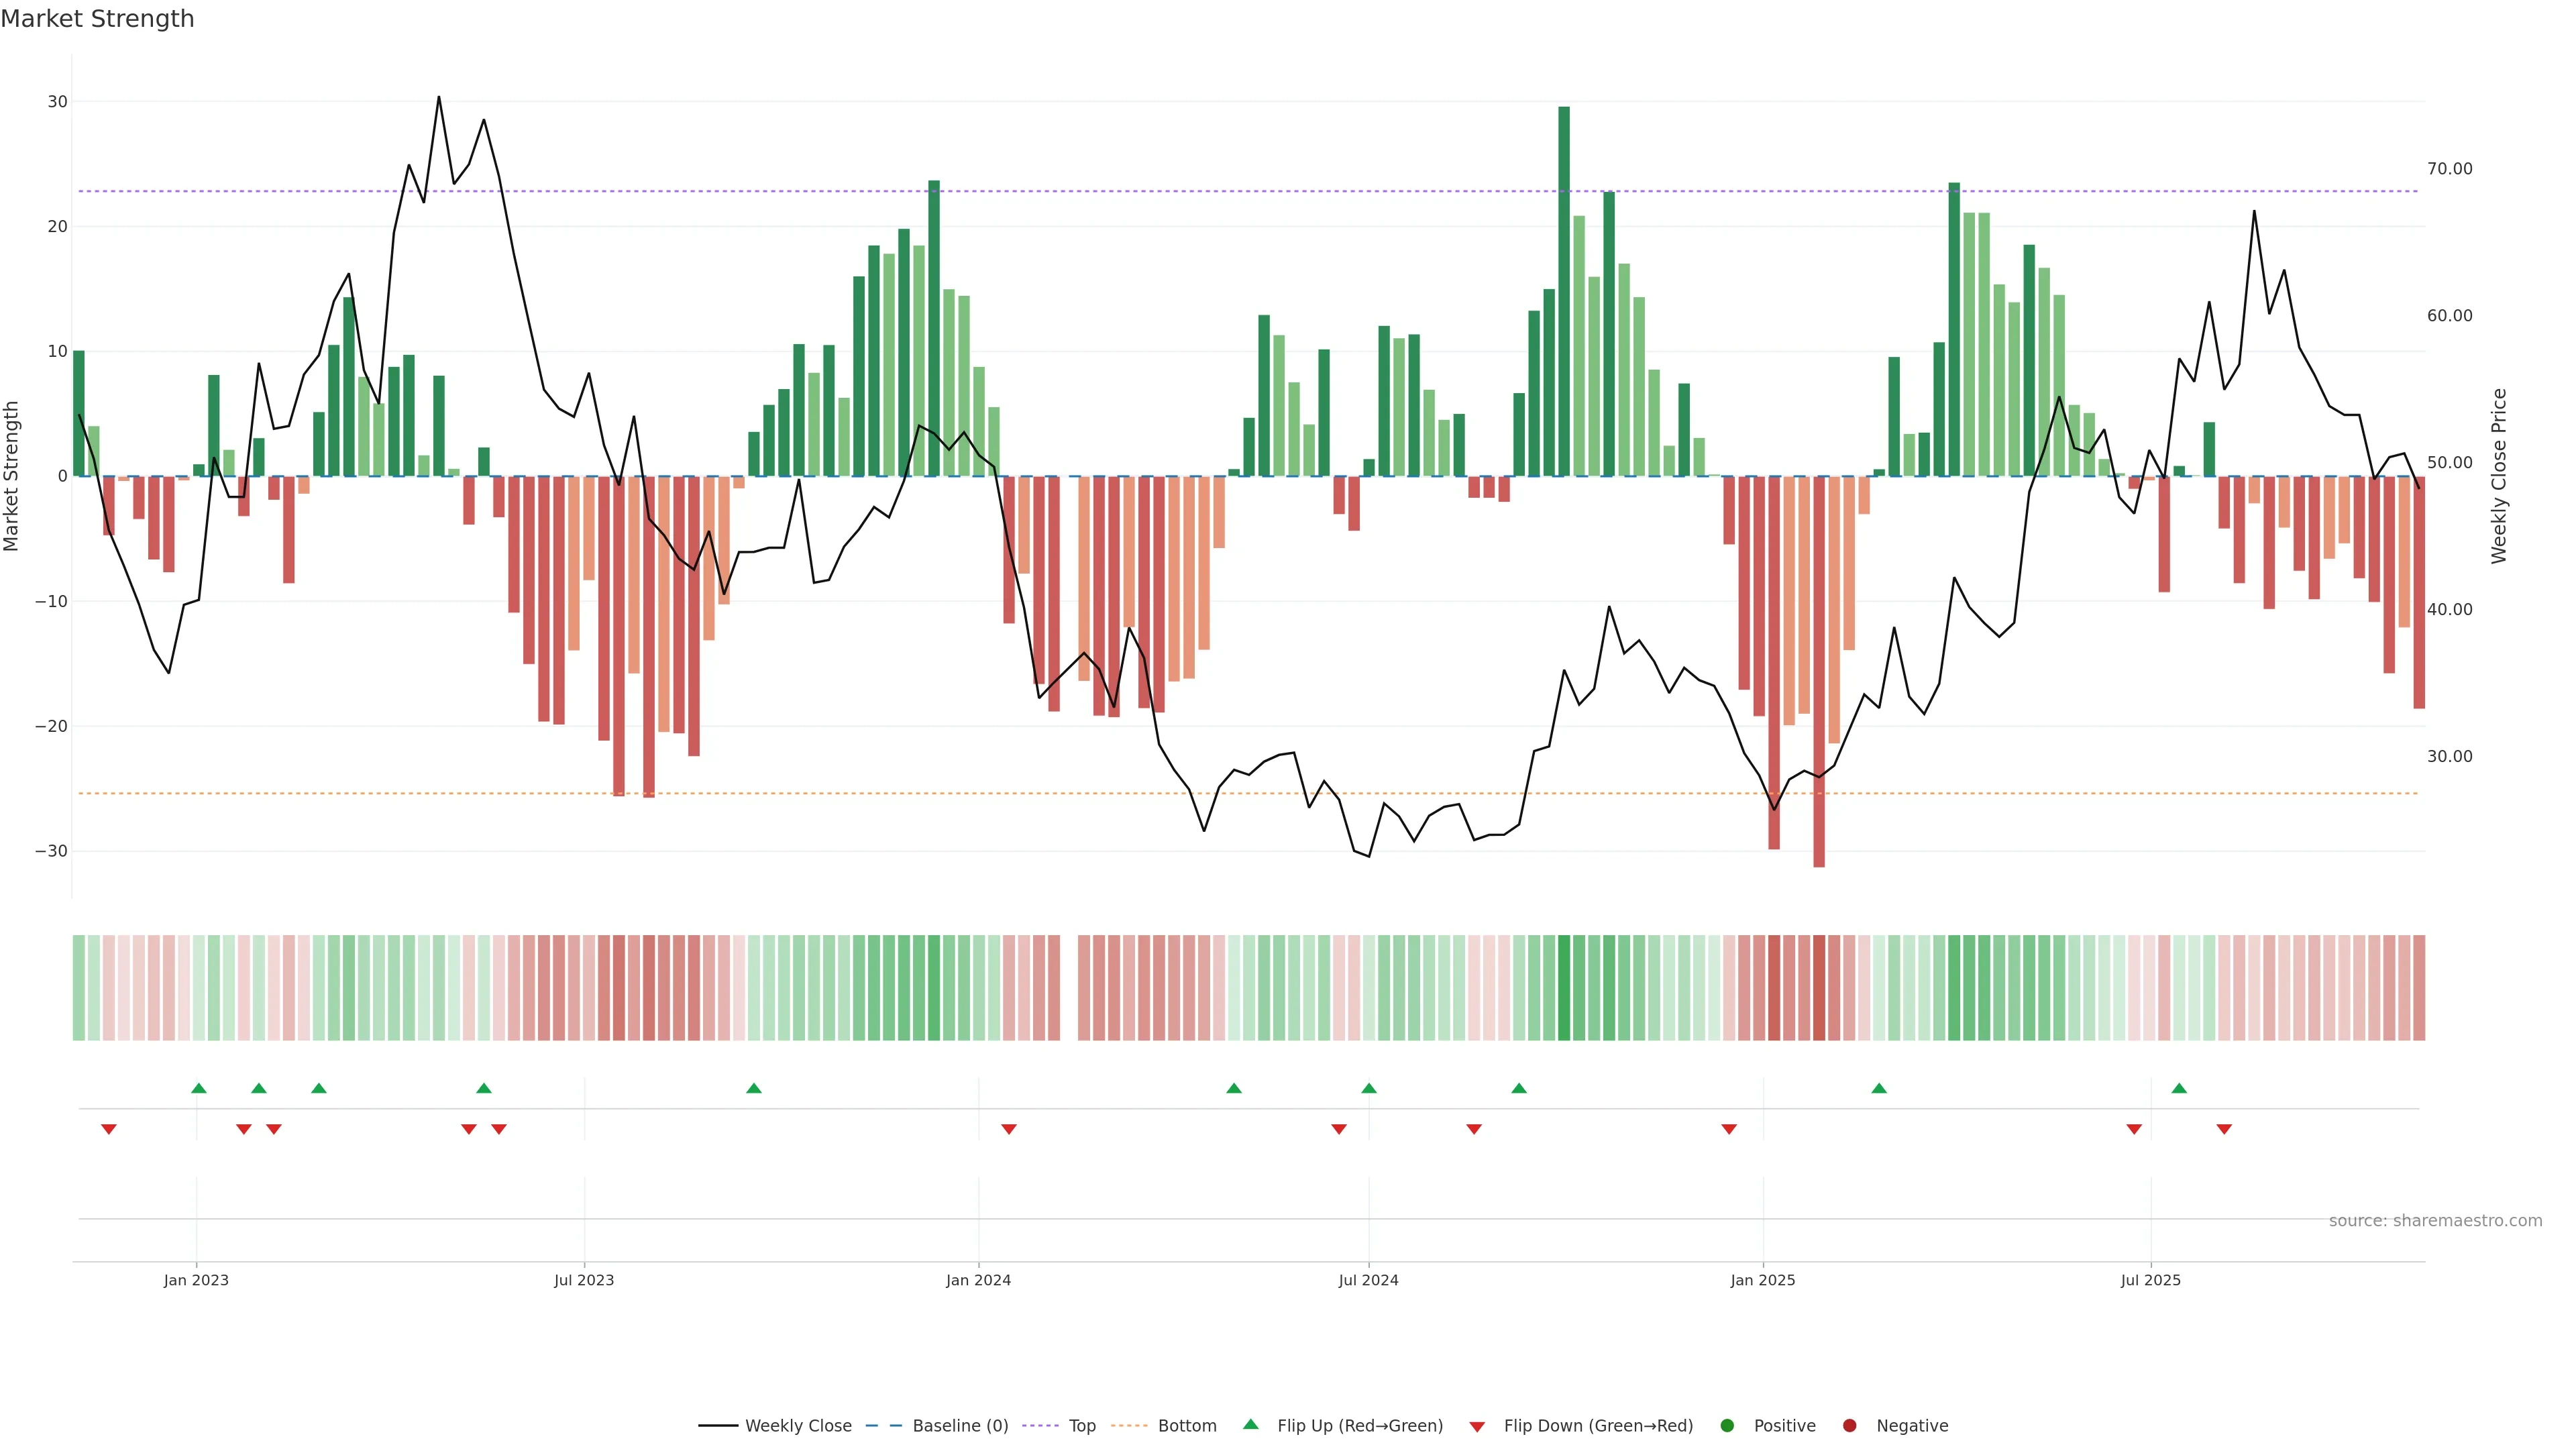Click the last red flip-down triangle marker

pyautogui.click(x=2224, y=1129)
